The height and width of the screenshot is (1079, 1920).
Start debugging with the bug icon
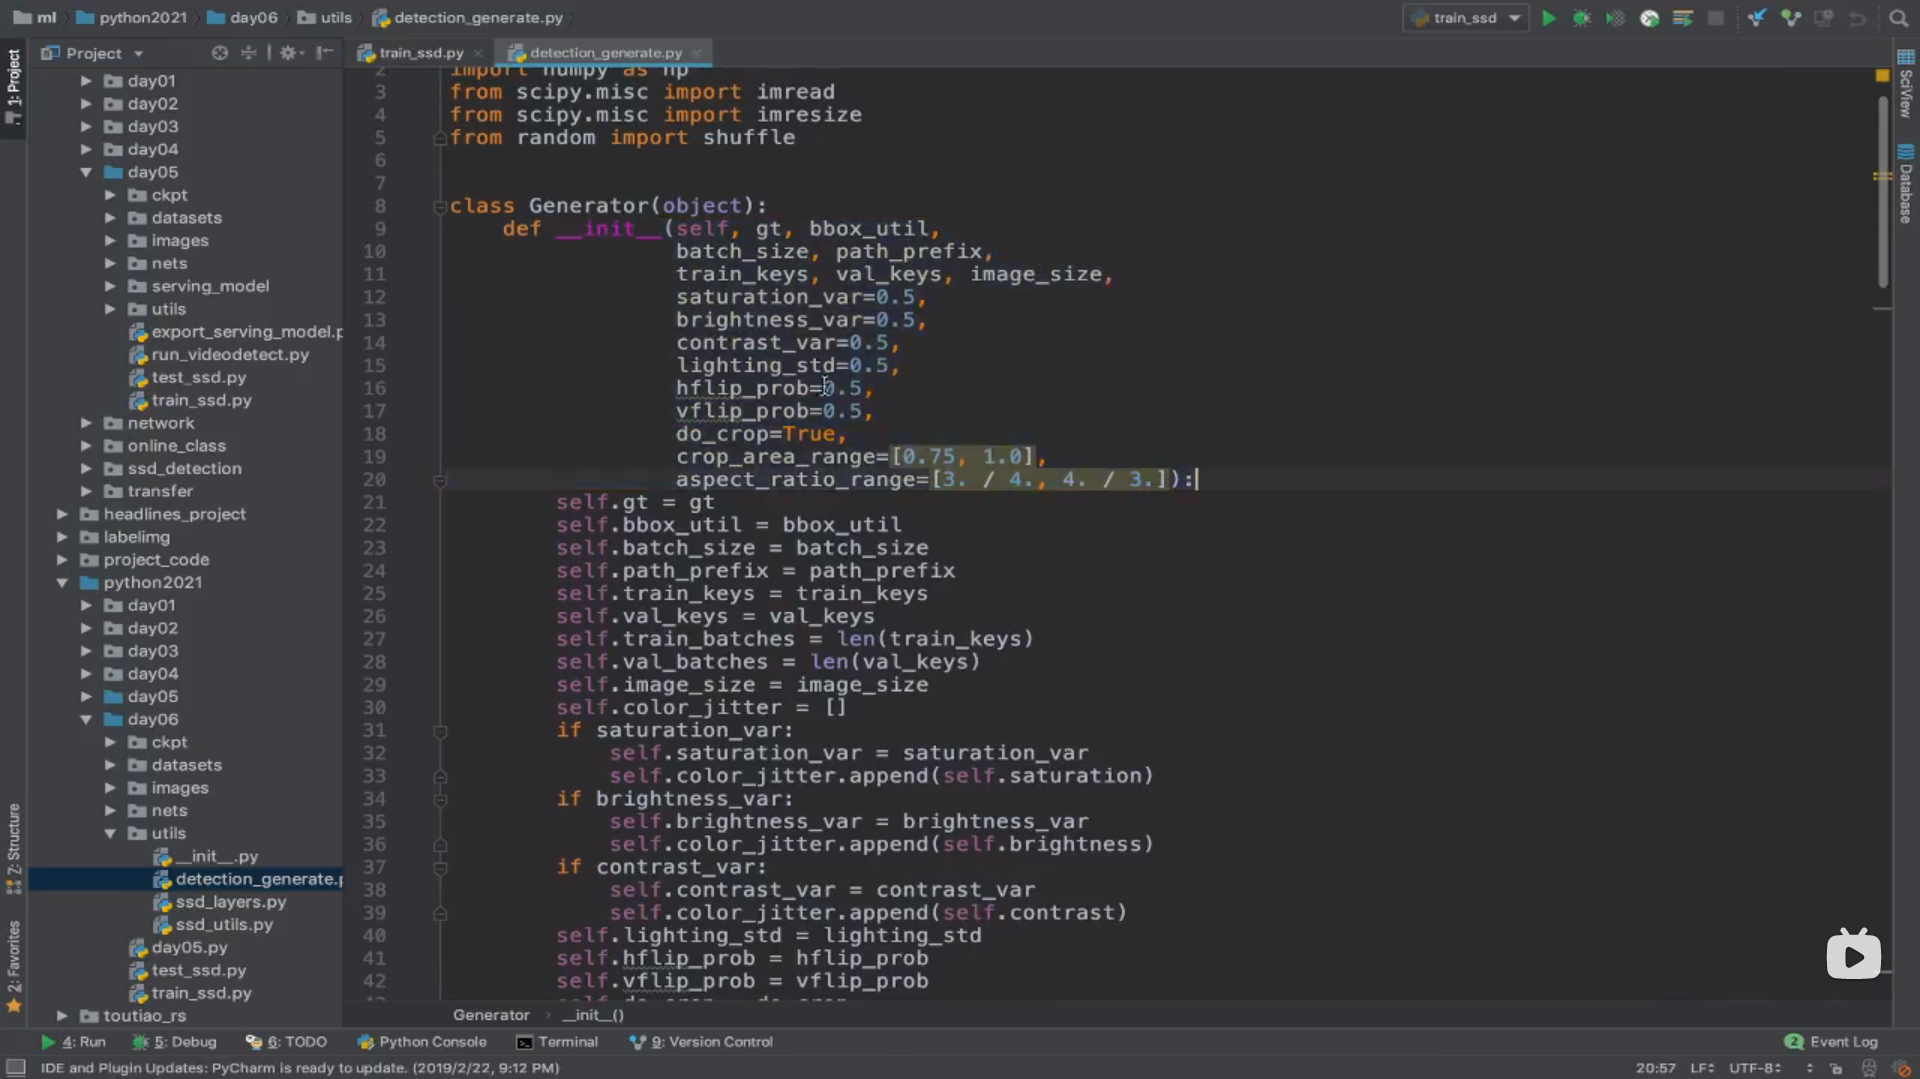1581,18
